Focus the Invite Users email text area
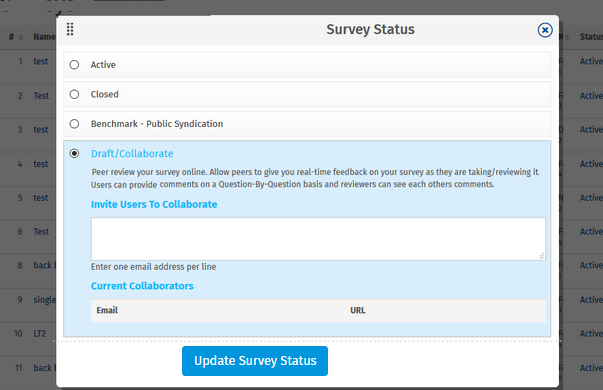The image size is (603, 390). coord(318,239)
